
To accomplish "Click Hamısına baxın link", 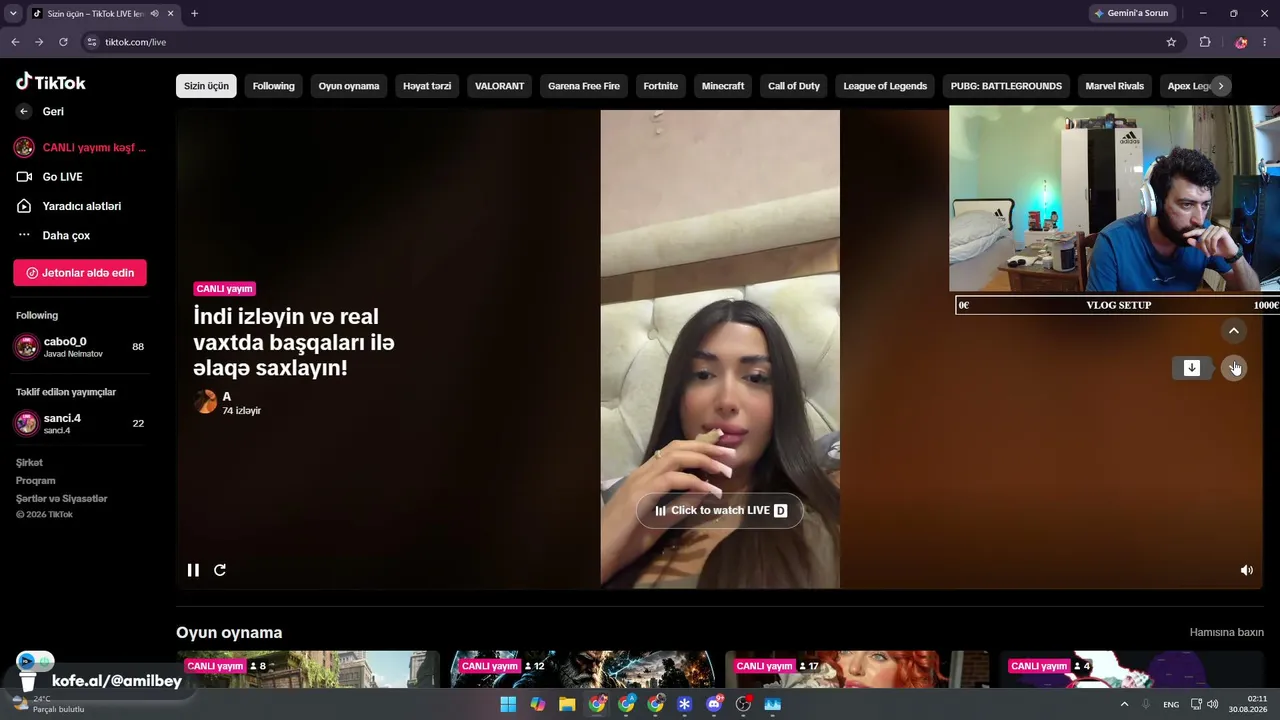I will coord(1227,633).
